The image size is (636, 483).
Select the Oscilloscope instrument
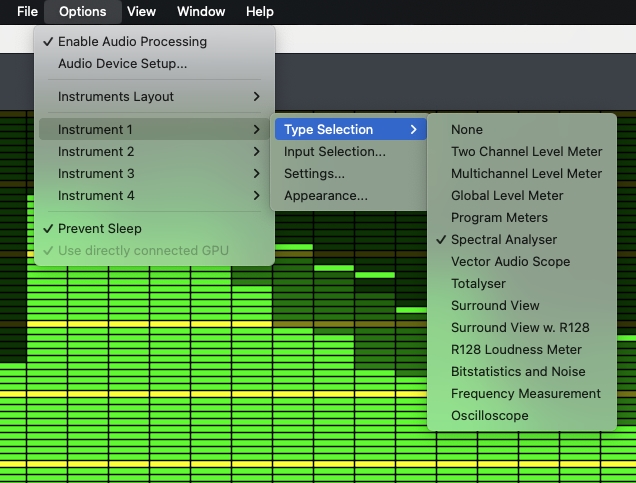click(522, 416)
